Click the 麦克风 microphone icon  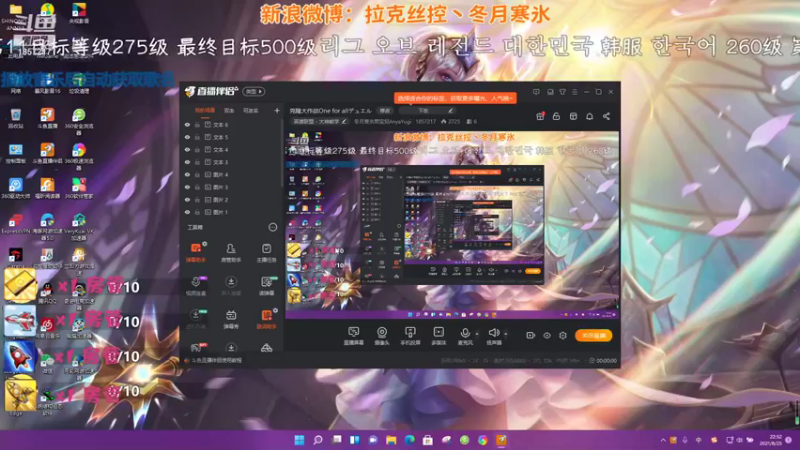pyautogui.click(x=465, y=333)
